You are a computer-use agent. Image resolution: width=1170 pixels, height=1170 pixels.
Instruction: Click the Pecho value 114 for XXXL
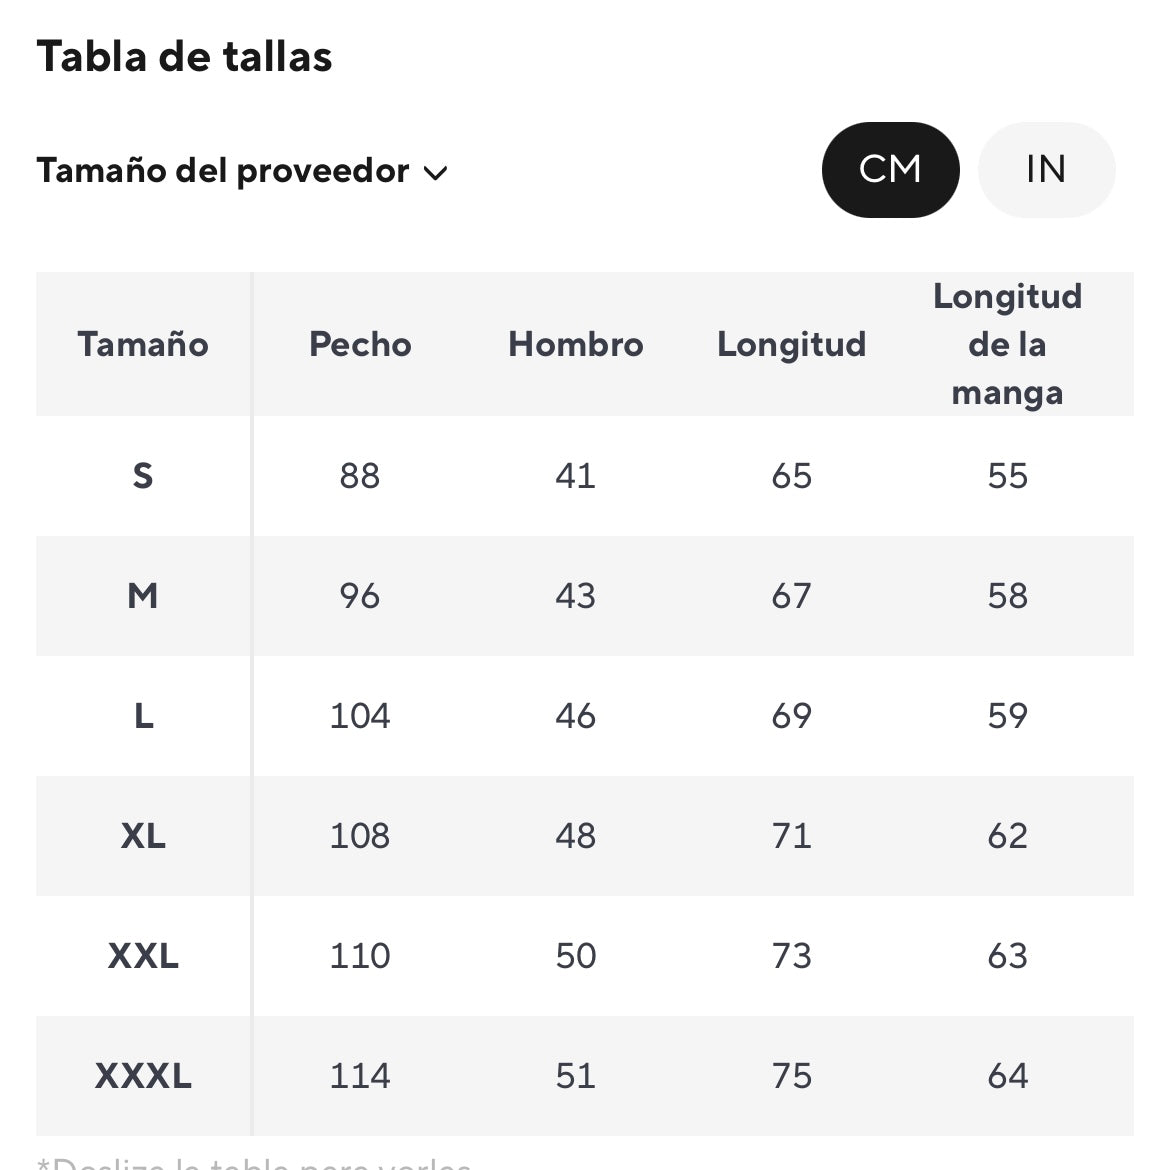pyautogui.click(x=360, y=1076)
